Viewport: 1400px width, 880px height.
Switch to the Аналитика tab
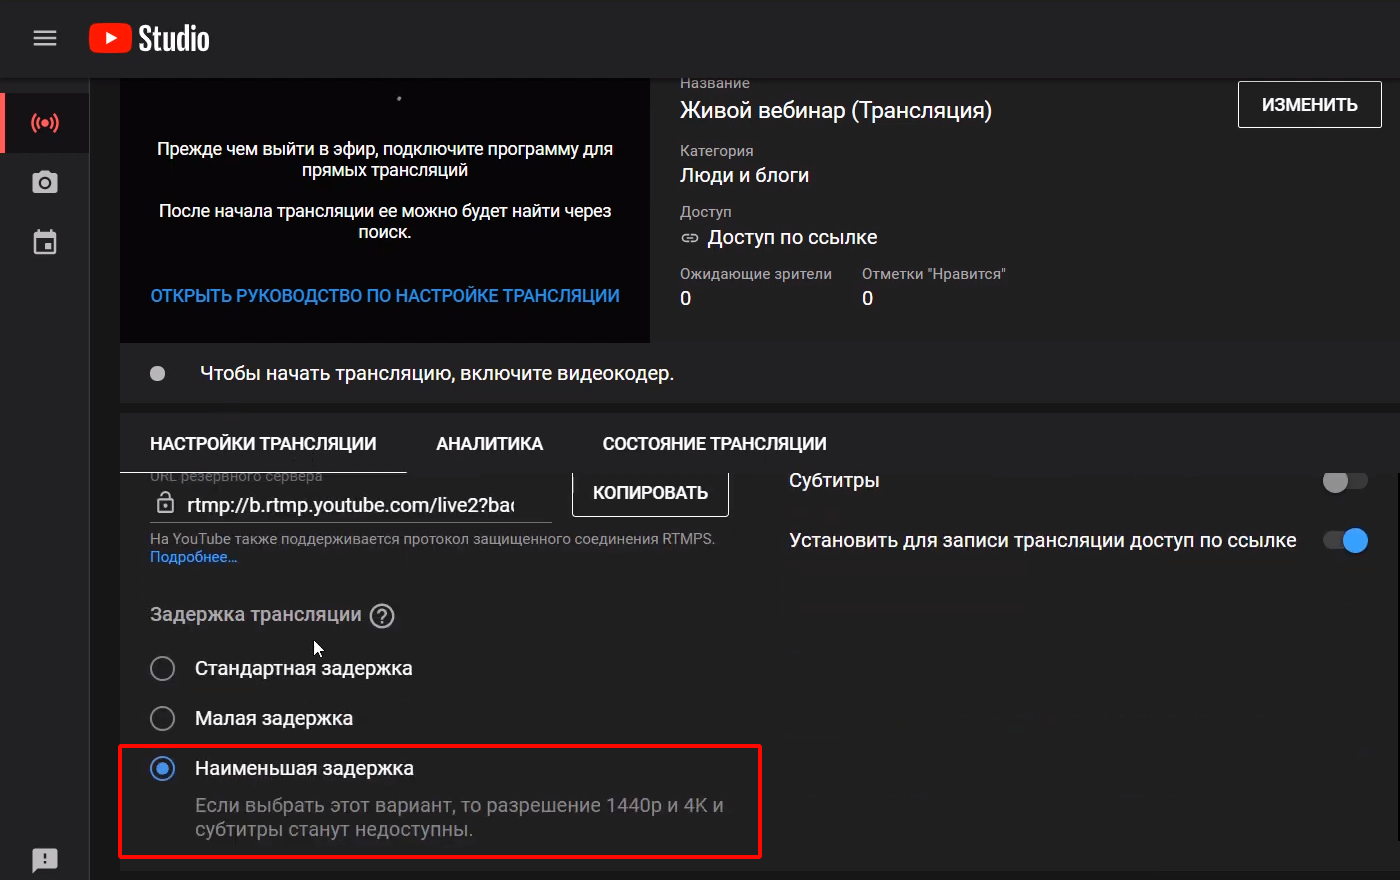[489, 444]
